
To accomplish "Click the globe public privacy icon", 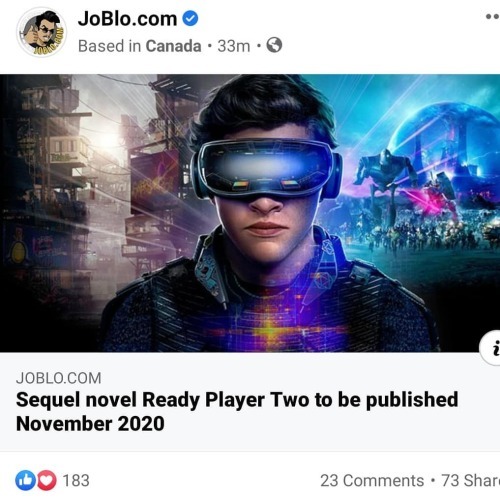I will coord(274,45).
